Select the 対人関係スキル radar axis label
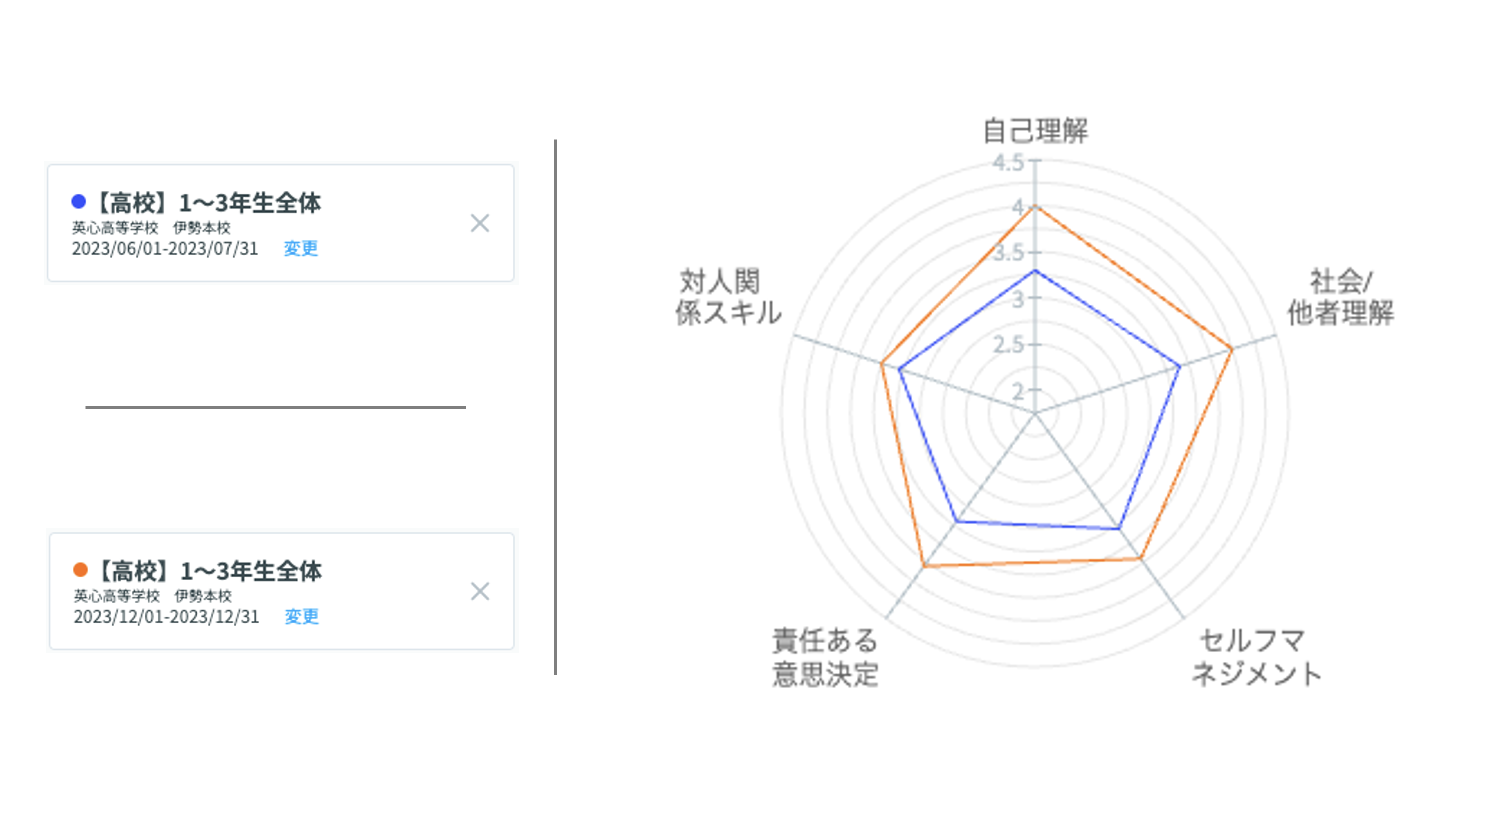This screenshot has width=1496, height=822. click(727, 297)
